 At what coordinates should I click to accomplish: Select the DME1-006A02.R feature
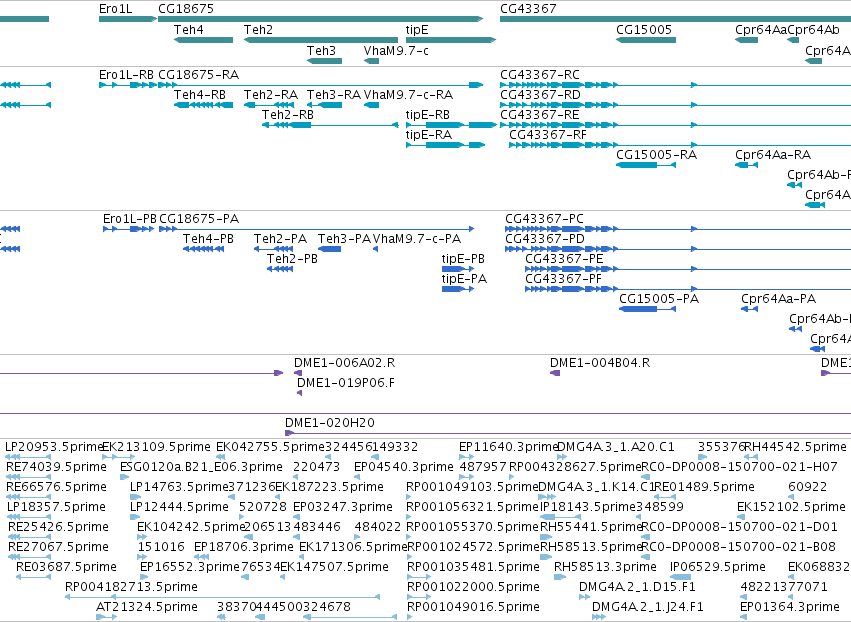(297, 373)
